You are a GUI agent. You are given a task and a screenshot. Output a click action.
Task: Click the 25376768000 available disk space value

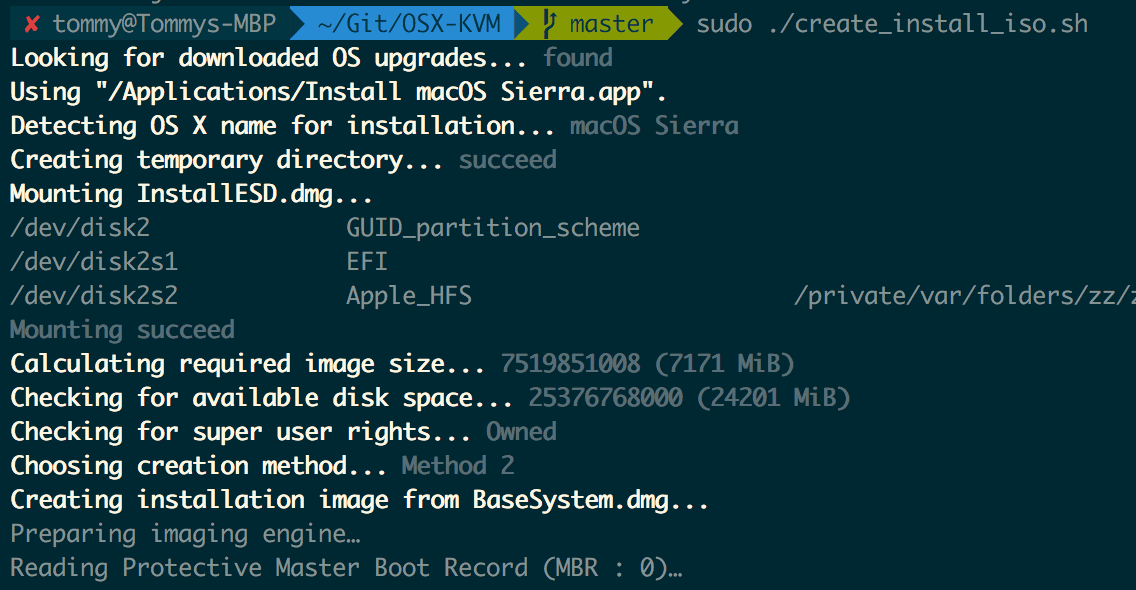click(x=606, y=397)
